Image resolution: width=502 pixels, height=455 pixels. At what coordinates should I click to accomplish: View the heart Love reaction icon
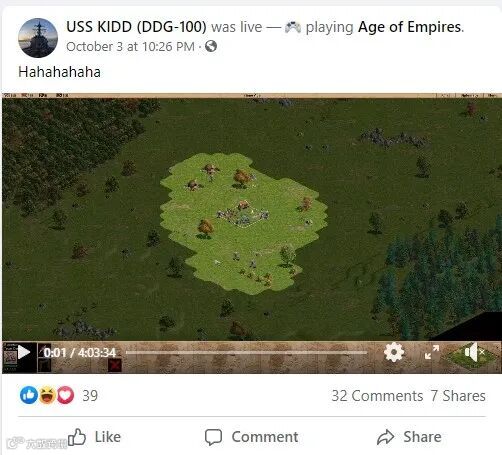pos(66,395)
